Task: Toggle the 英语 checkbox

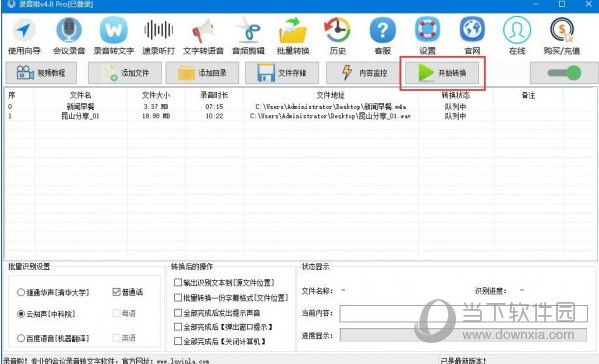Action: pos(117,338)
